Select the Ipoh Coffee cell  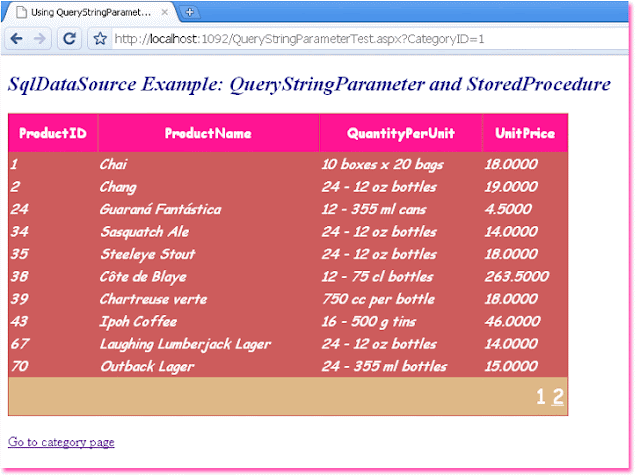(209, 321)
